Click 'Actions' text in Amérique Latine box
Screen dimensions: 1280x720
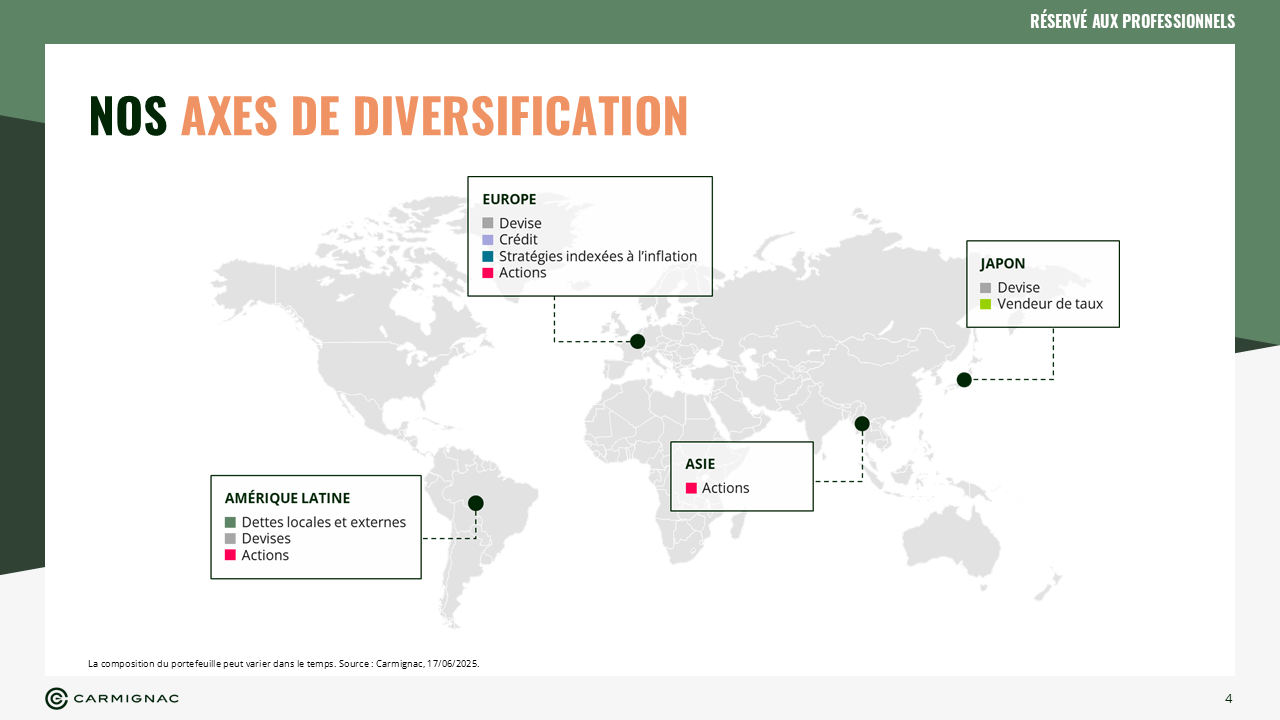click(265, 555)
